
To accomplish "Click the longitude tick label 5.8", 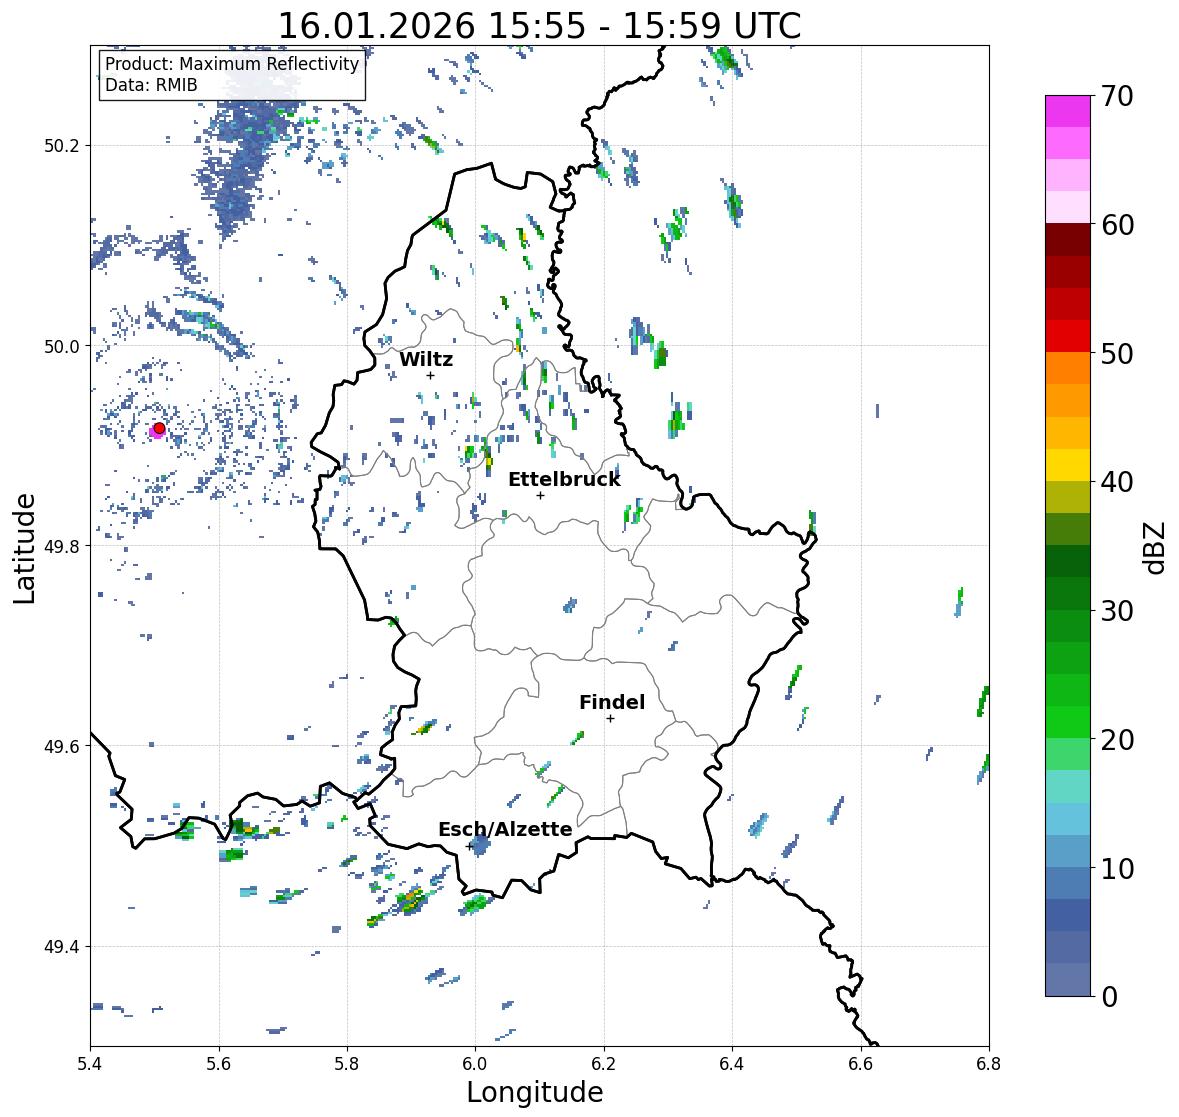I will (347, 1063).
